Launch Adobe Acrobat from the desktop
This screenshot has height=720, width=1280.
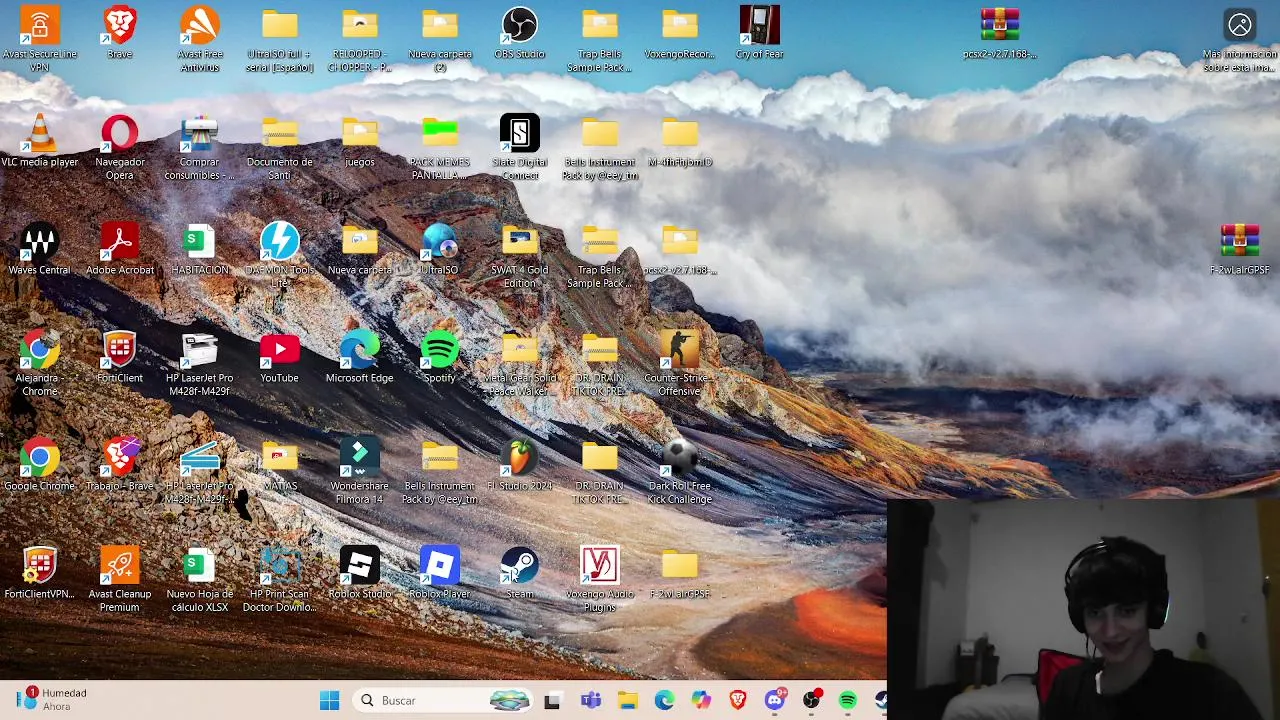coord(120,249)
